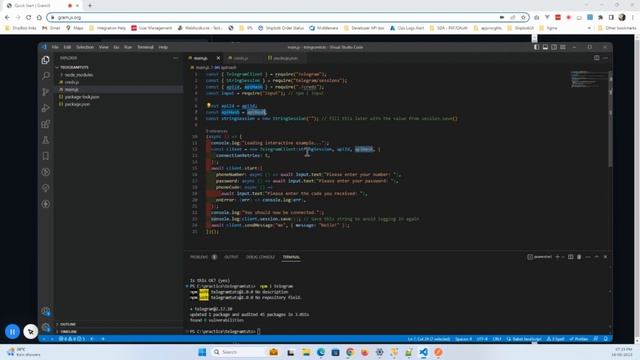Open the Help menu
The height and width of the screenshot is (360, 640).
[163, 47]
